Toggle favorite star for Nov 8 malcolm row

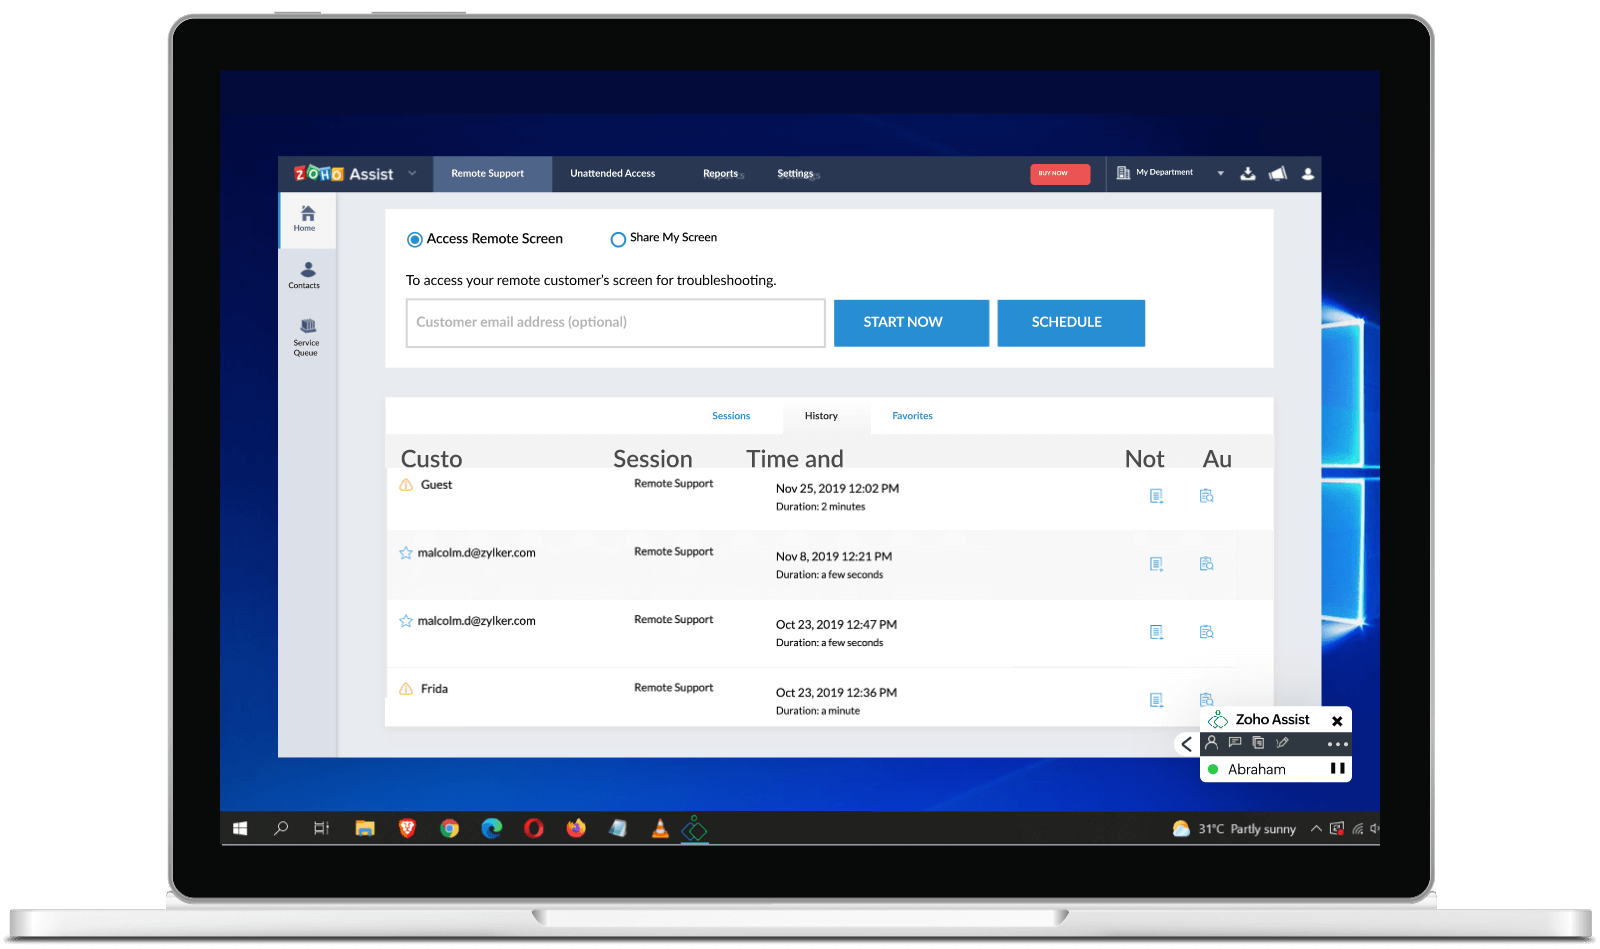click(406, 553)
